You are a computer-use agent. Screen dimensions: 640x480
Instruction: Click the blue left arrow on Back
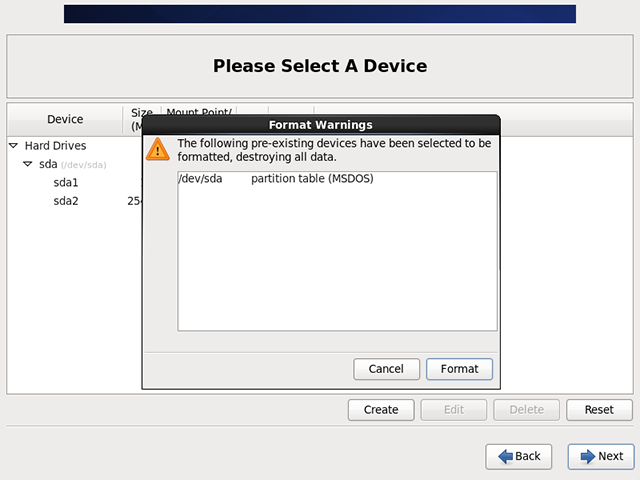pyautogui.click(x=505, y=456)
